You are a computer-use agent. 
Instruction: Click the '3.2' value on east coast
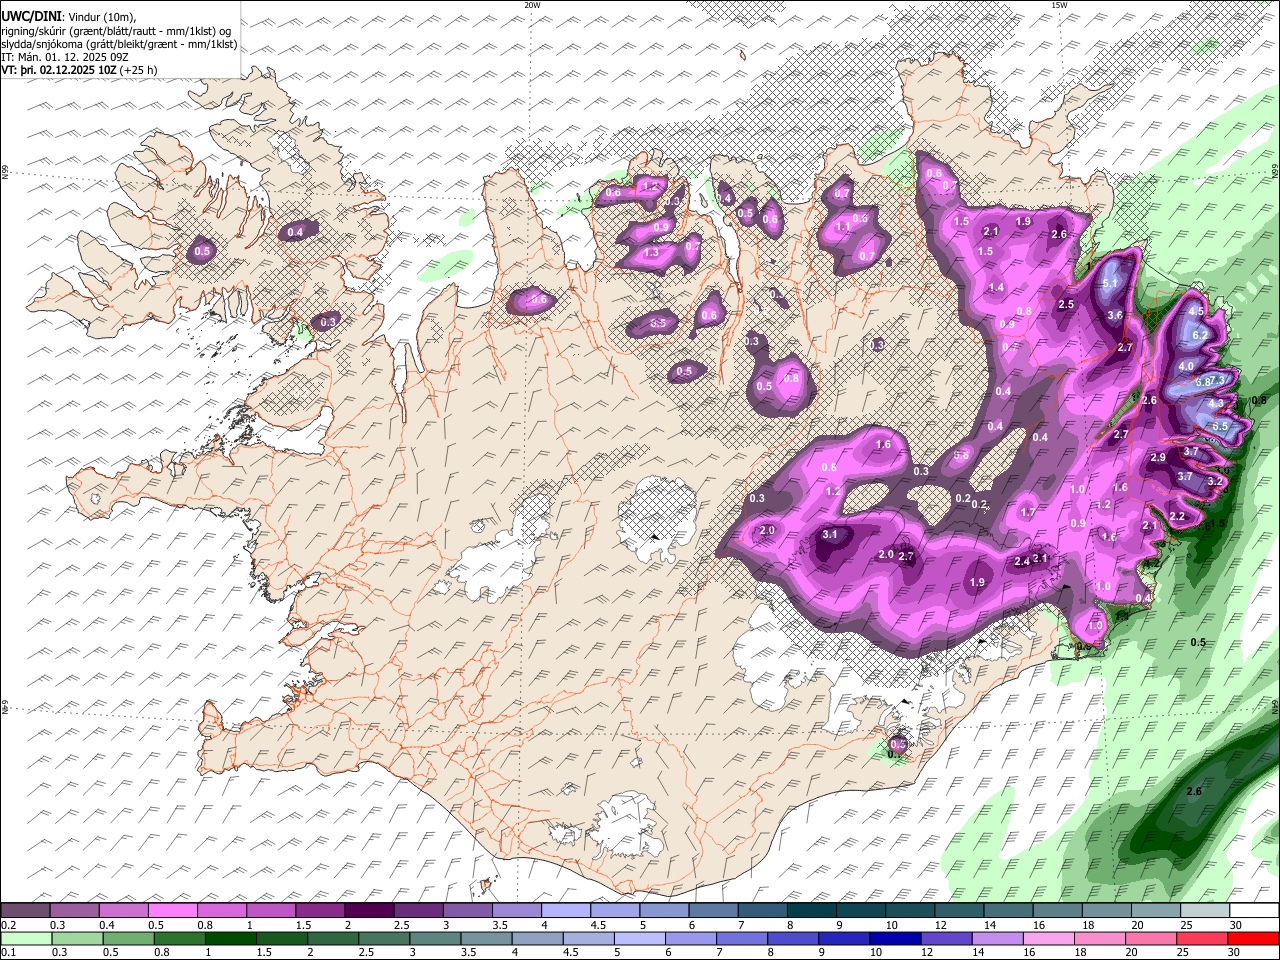tap(1215, 482)
